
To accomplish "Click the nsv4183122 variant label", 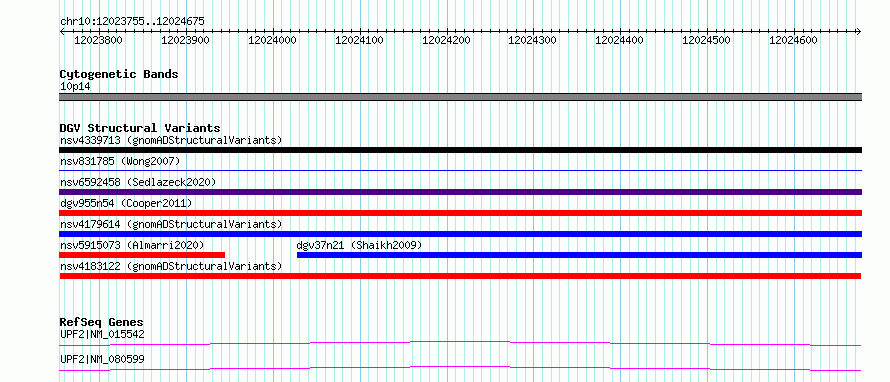I will coord(171,266).
